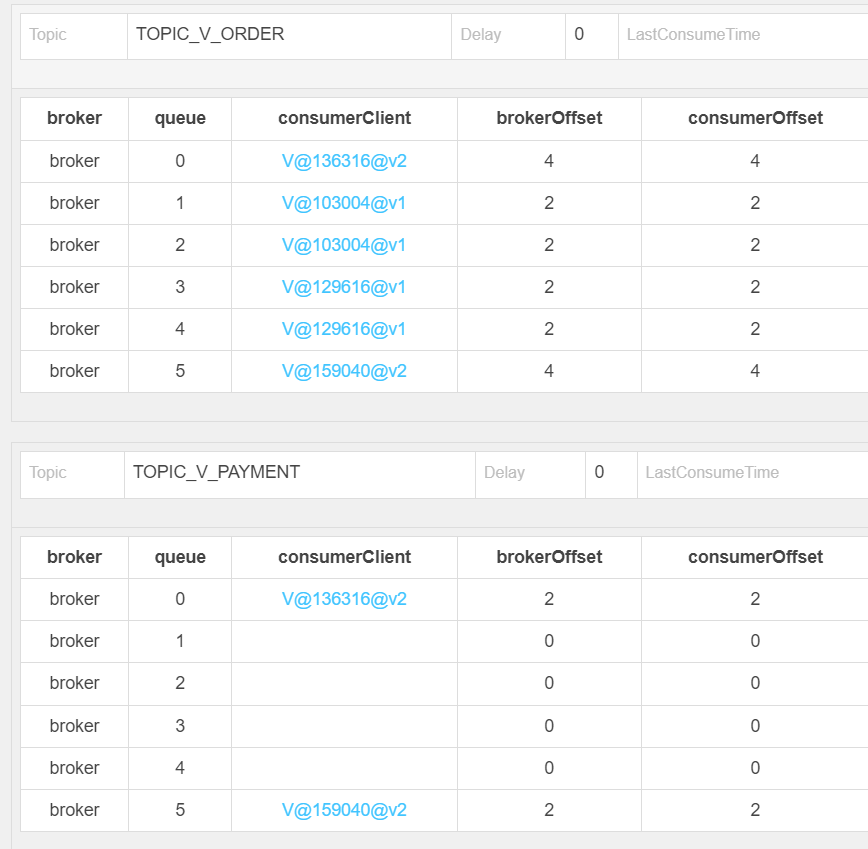This screenshot has height=849, width=868.
Task: Click the LastConsumeTime label of TOPIC_V_ORDER
Action: [x=693, y=34]
